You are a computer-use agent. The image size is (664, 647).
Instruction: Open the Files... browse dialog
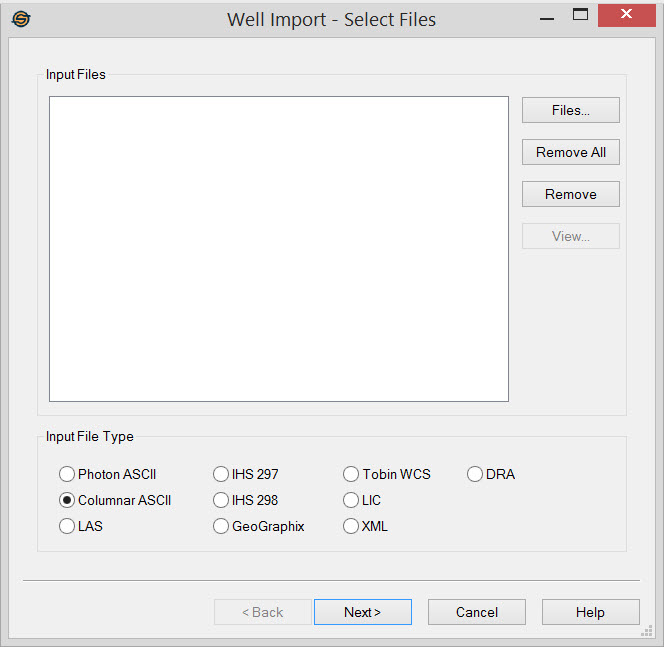click(x=570, y=110)
